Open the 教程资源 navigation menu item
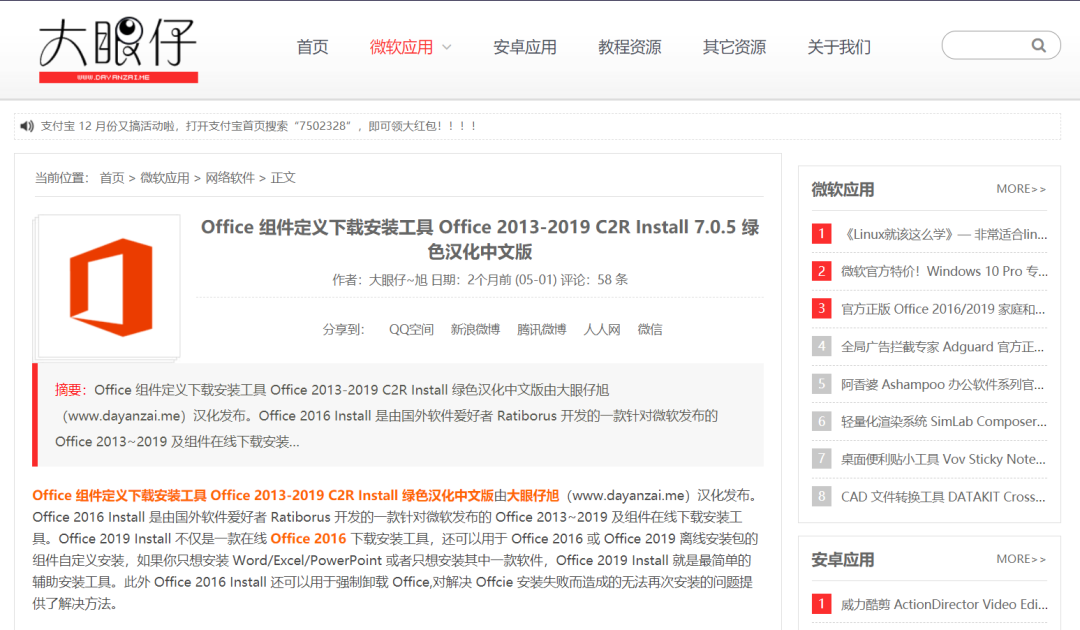Screen dimensions: 1080x630 pyautogui.click(x=629, y=47)
